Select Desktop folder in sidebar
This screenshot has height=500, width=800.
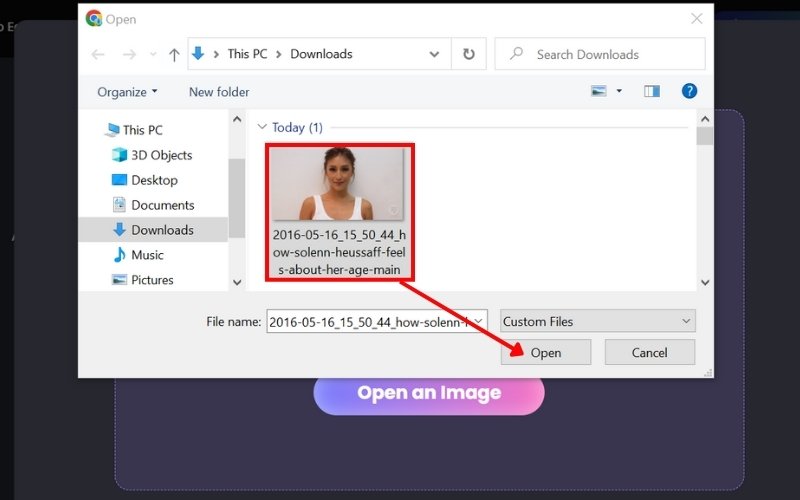click(154, 180)
